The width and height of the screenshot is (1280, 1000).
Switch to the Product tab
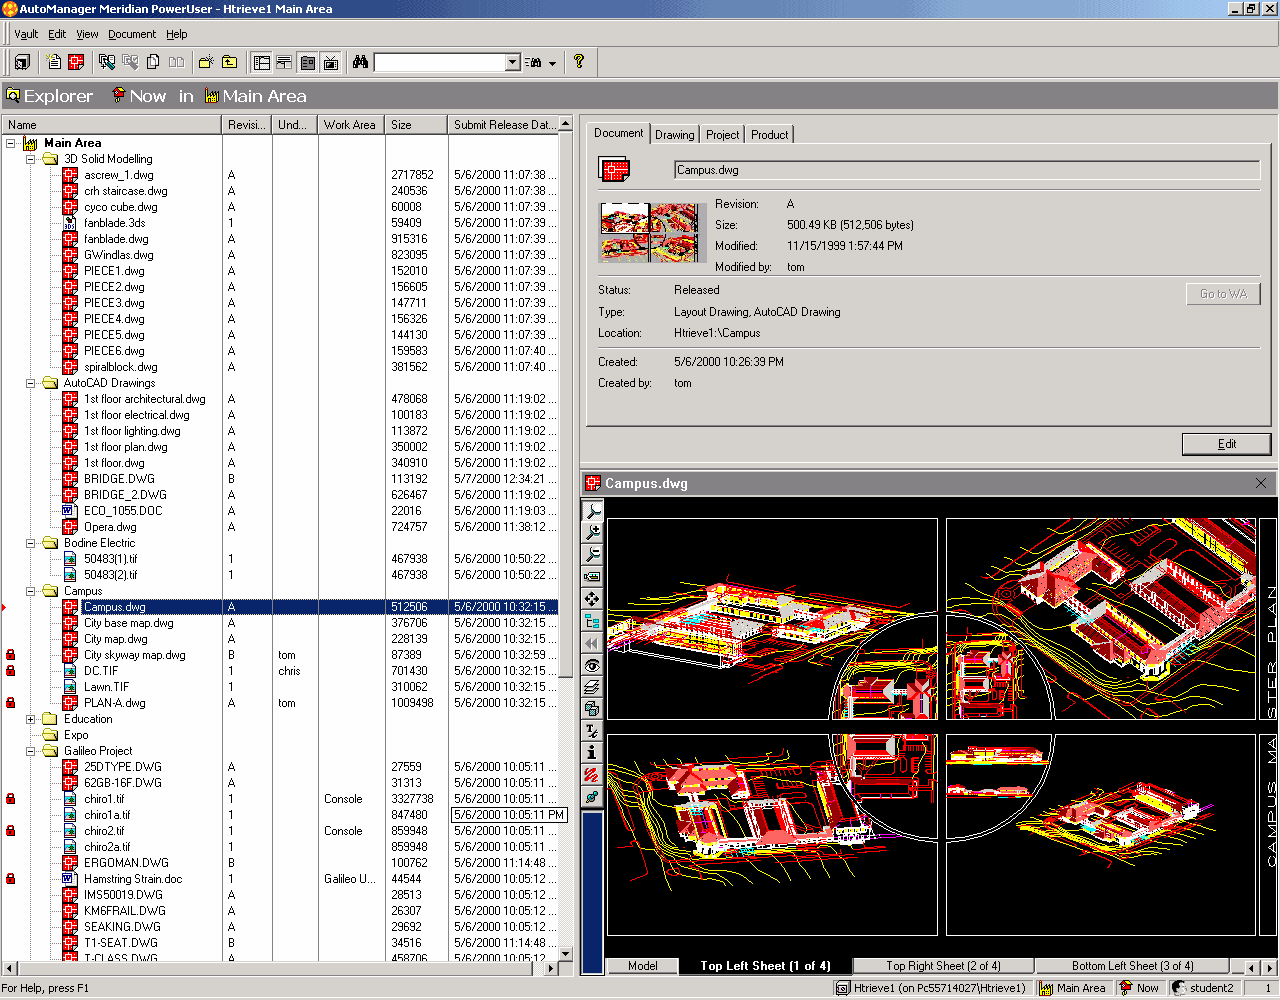(x=770, y=135)
